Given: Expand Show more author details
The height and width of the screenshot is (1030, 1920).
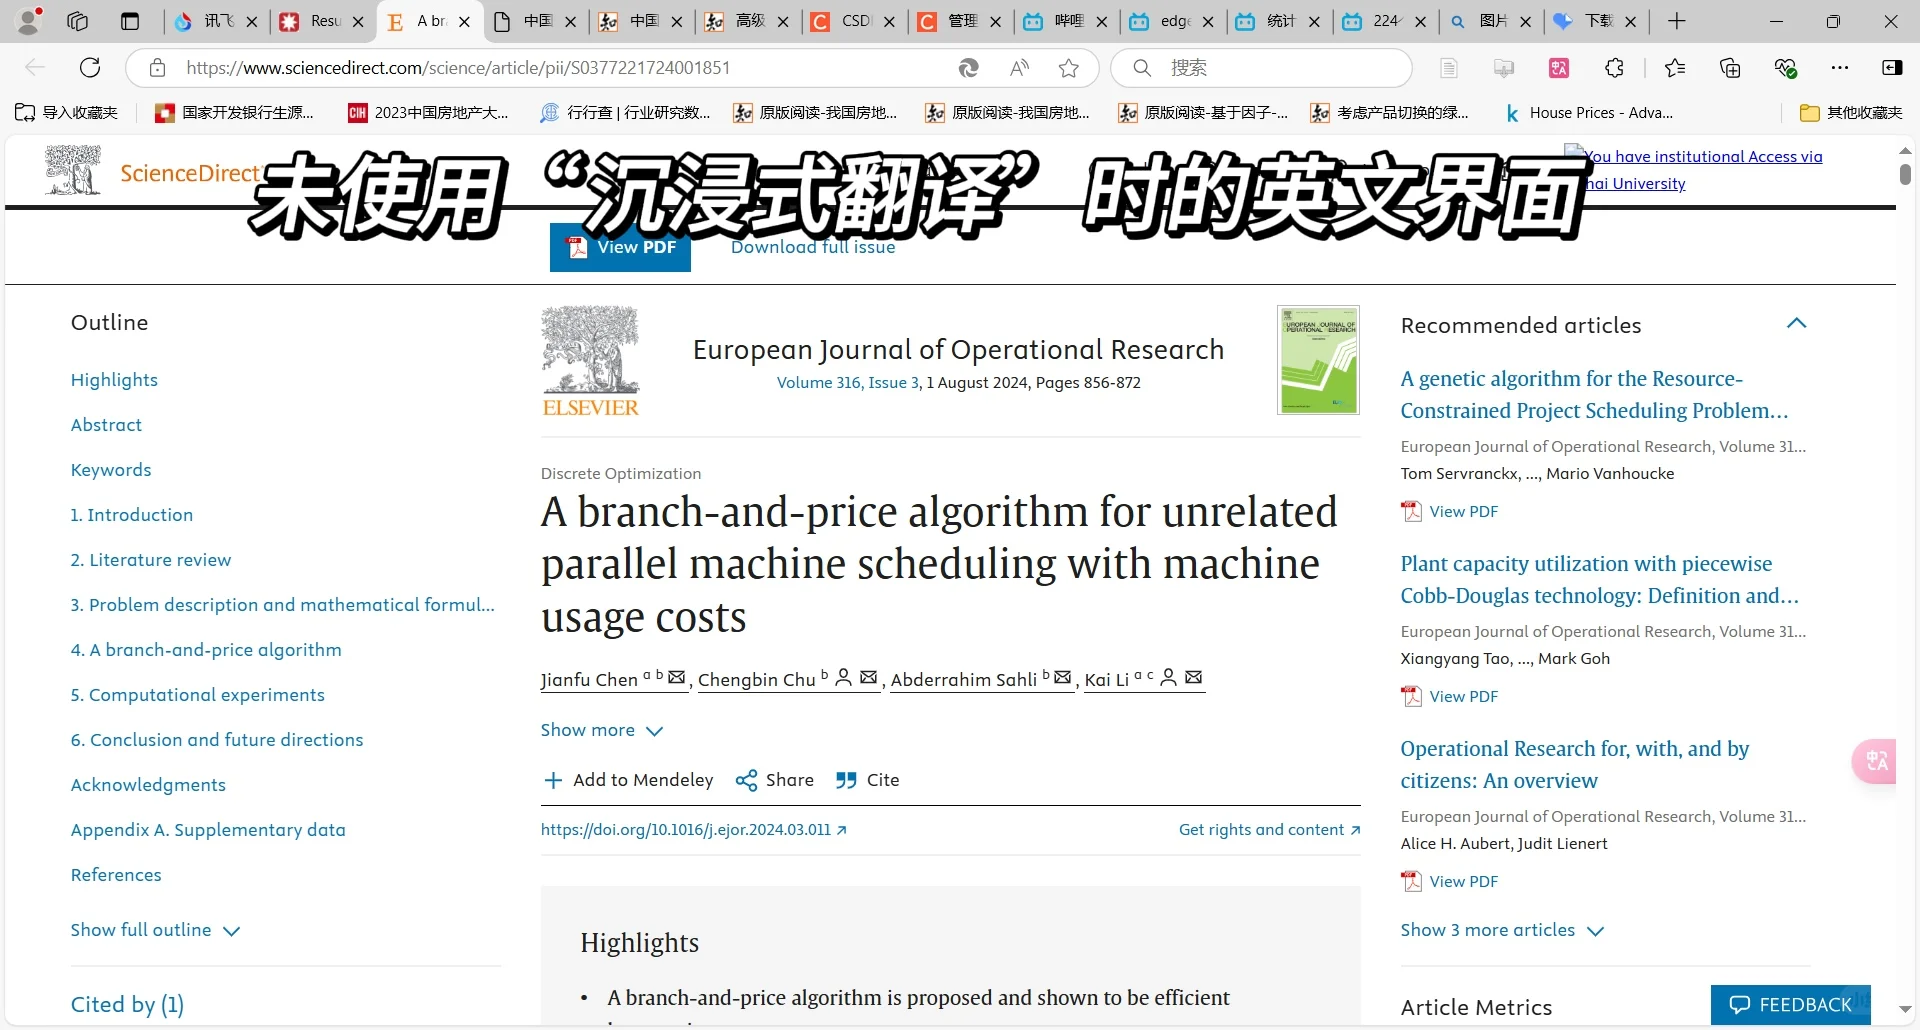Looking at the screenshot, I should point(602,730).
